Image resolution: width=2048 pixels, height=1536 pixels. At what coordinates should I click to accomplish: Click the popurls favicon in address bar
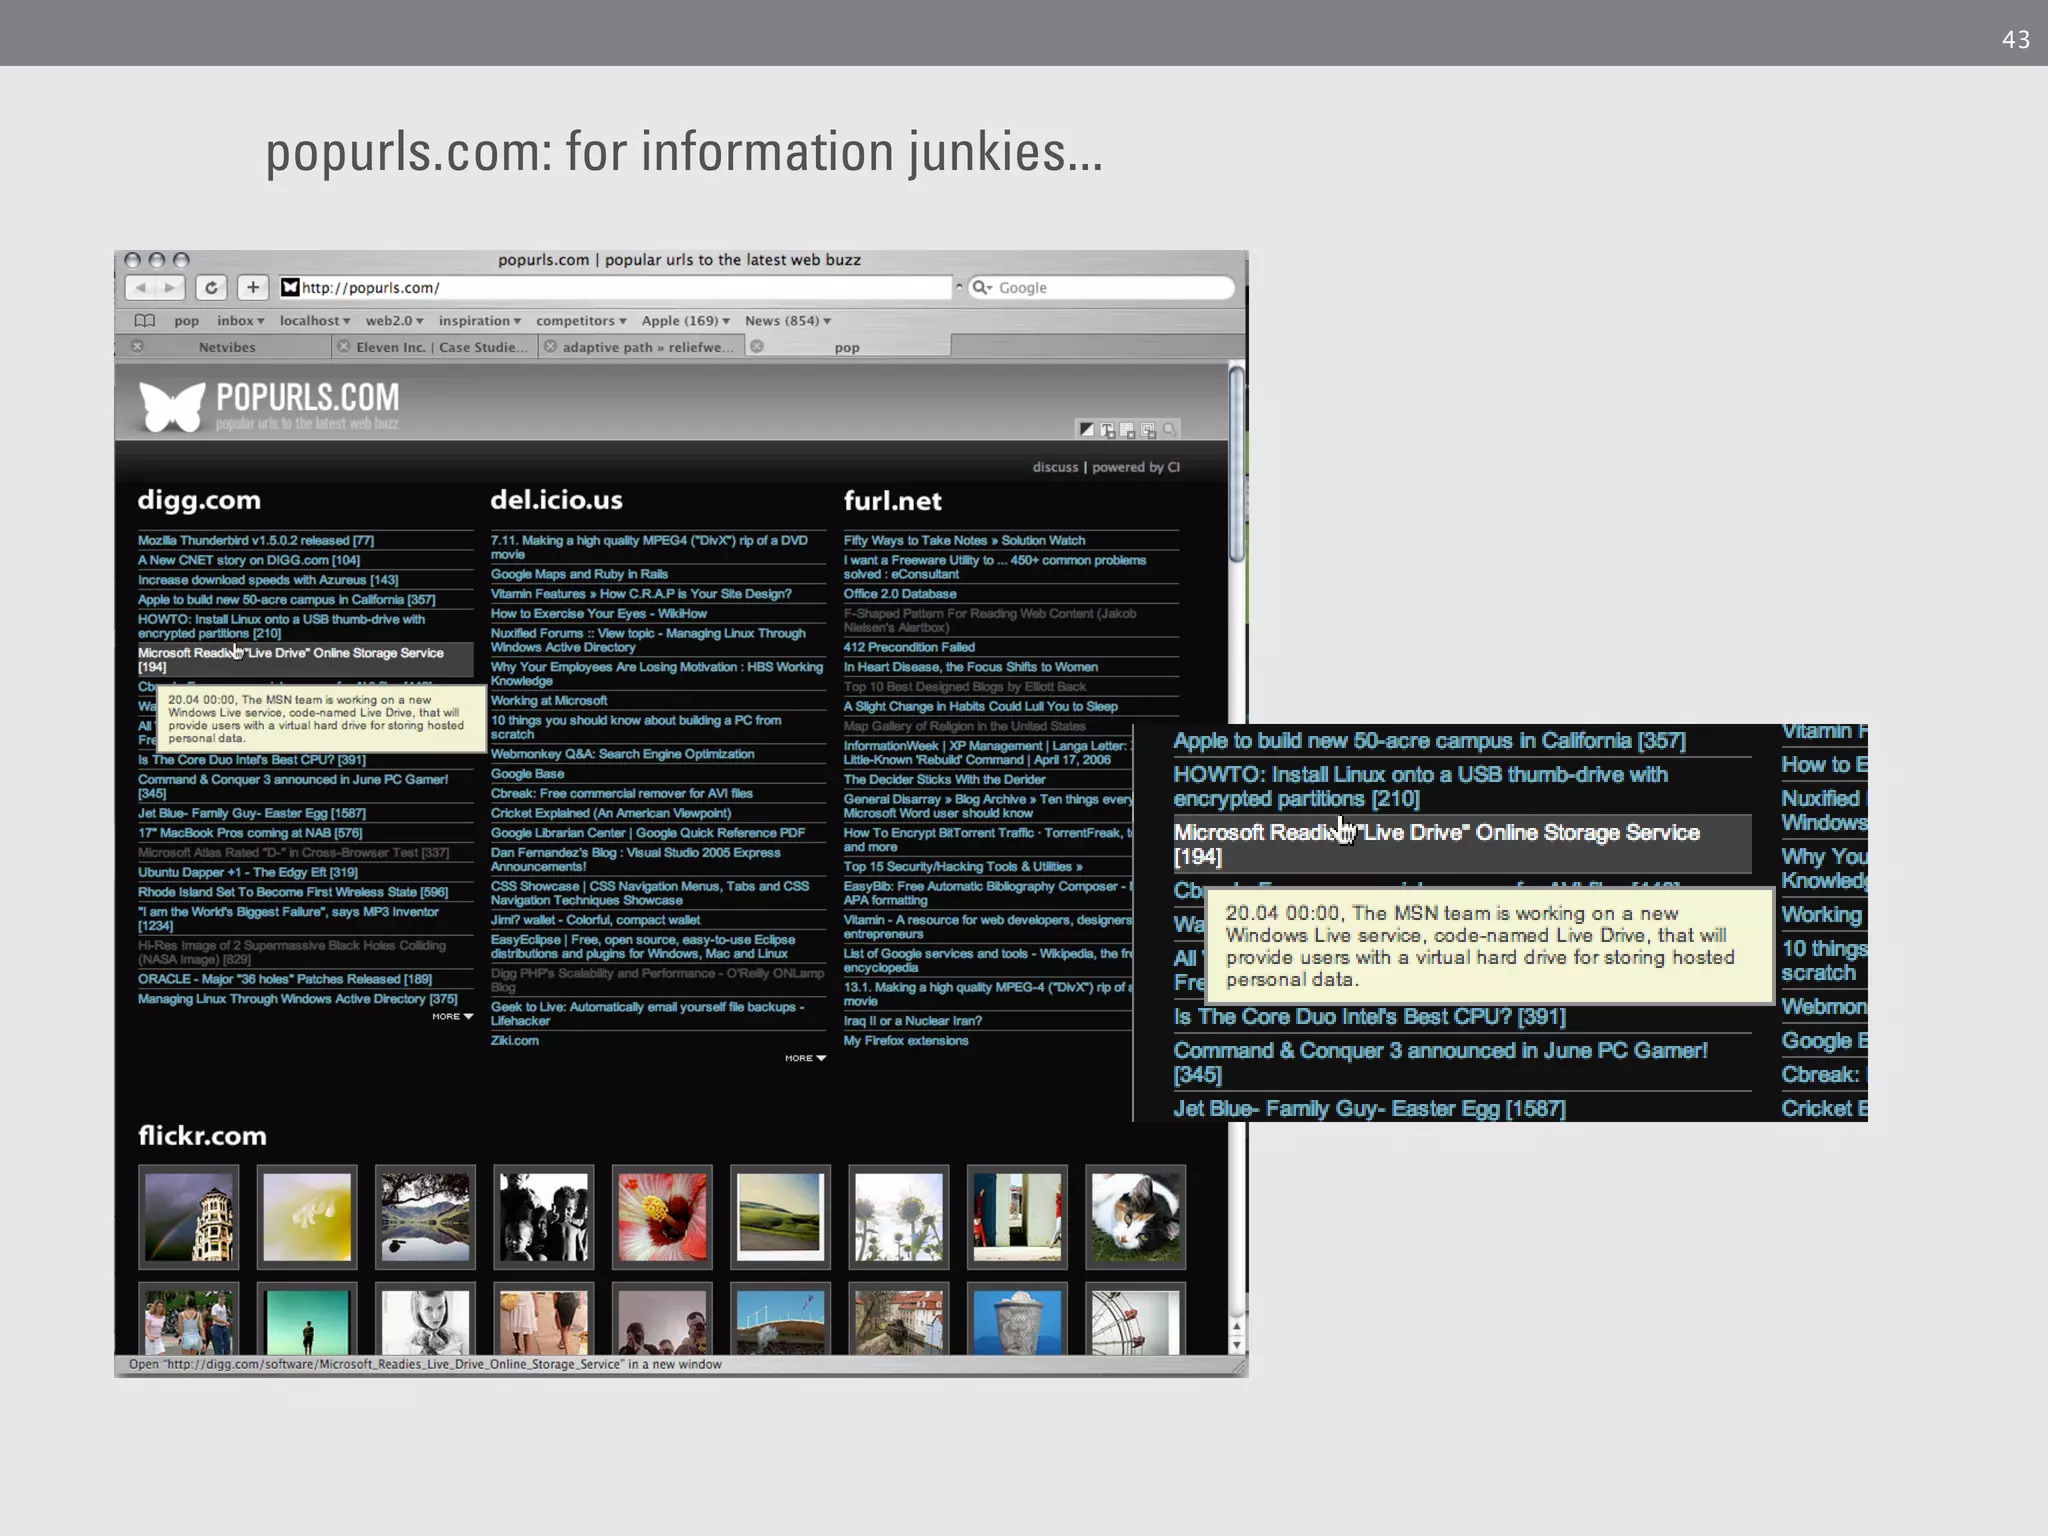(290, 288)
